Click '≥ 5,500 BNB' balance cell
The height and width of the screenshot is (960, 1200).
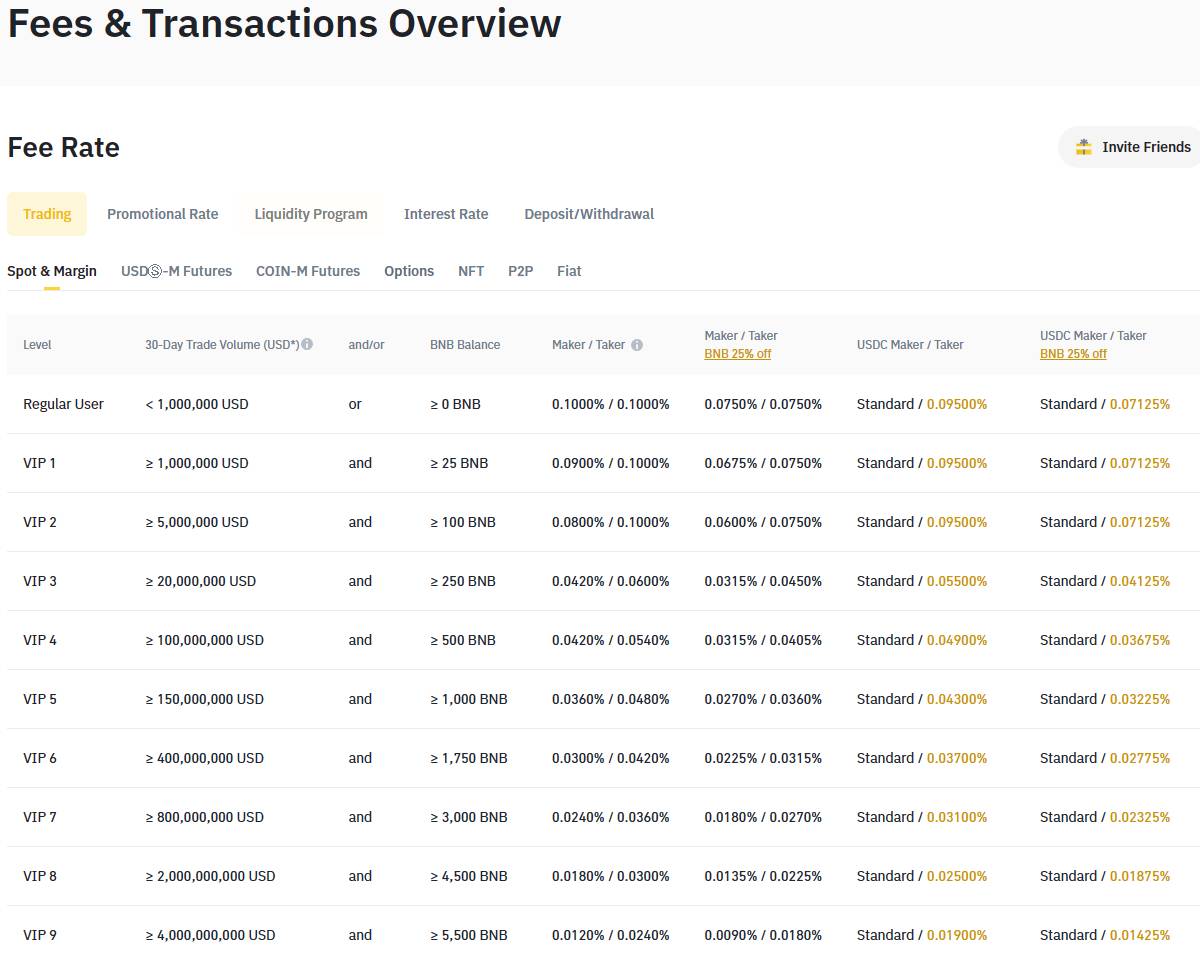[x=469, y=935]
